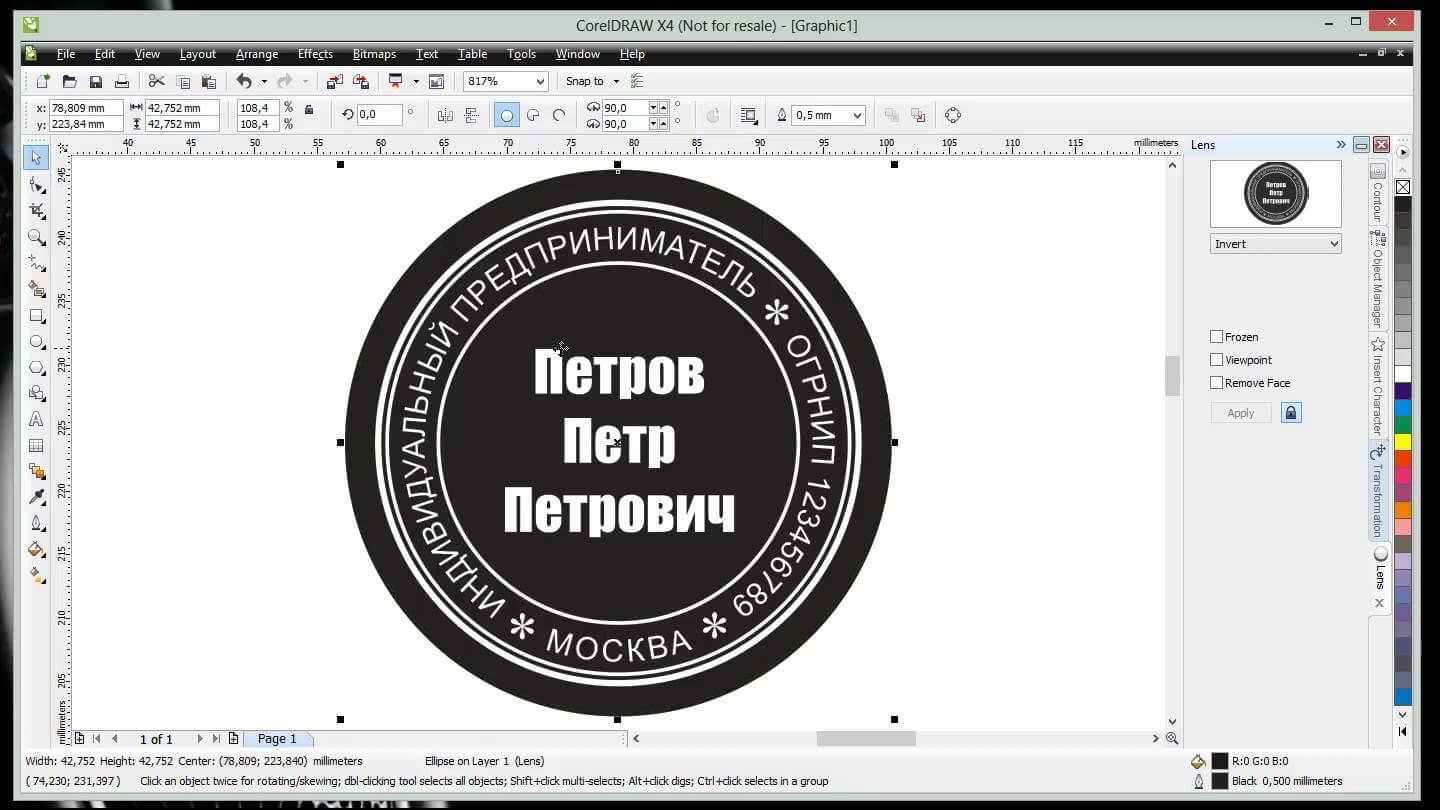
Task: Enable the Frozen checkbox
Action: coord(1217,337)
